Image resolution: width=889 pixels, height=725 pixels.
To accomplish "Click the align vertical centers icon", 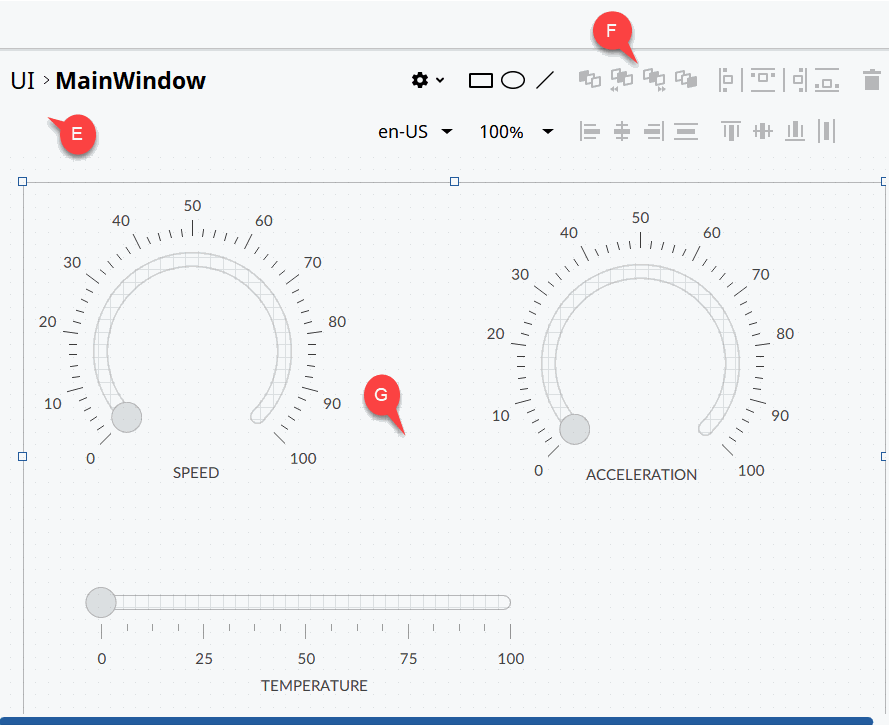I will [x=763, y=131].
